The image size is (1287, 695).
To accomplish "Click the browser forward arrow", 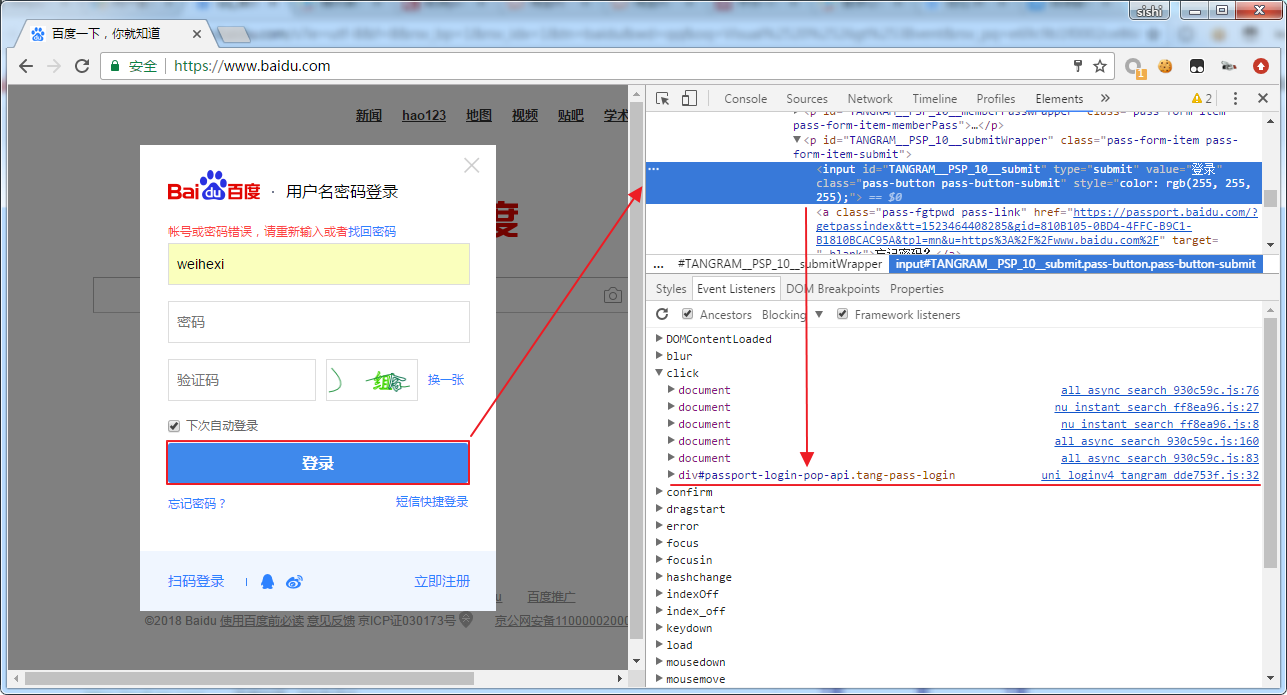I will click(x=54, y=66).
